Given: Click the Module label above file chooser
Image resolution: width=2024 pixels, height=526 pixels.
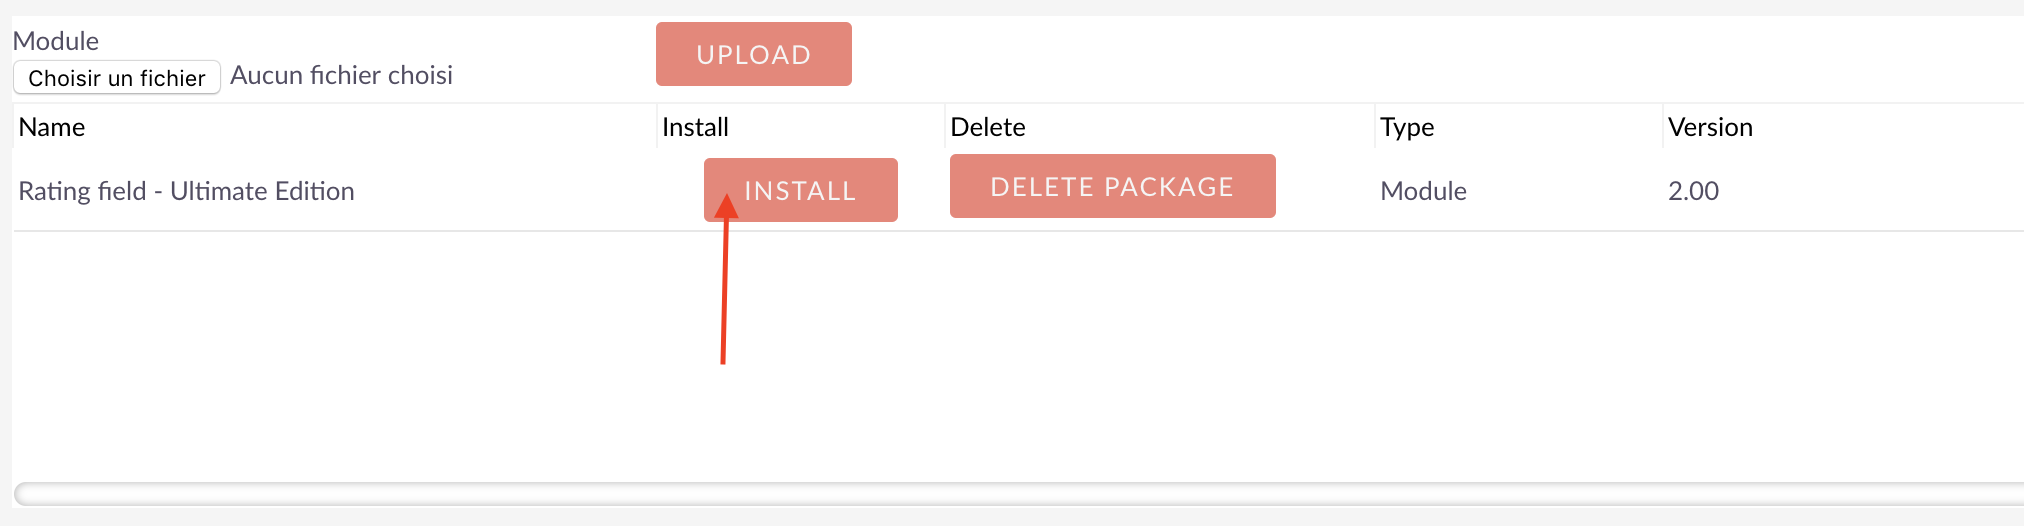Looking at the screenshot, I should click(56, 41).
